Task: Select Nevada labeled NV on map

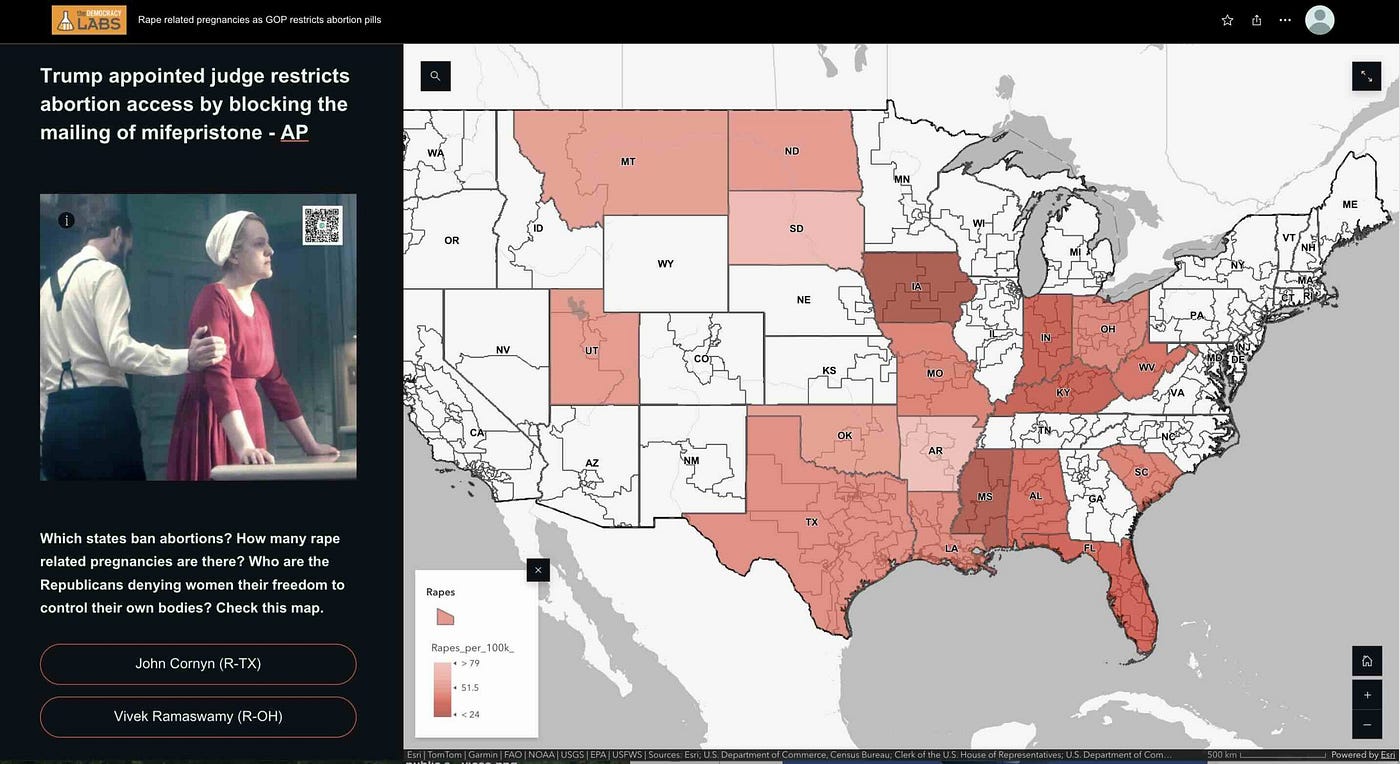Action: (503, 350)
